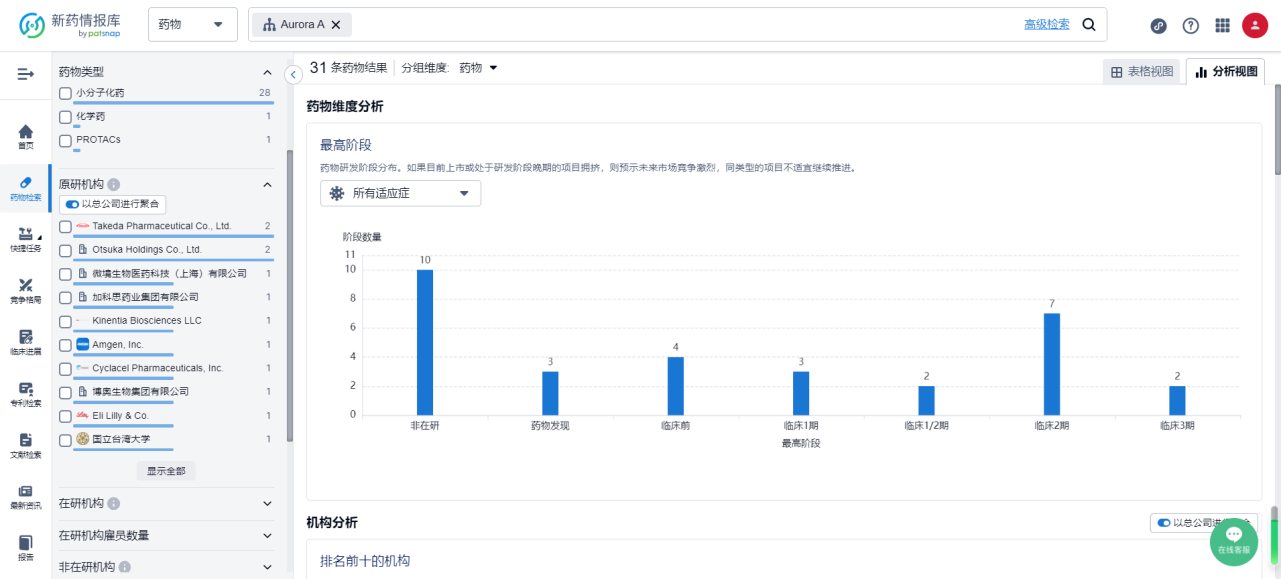The height and width of the screenshot is (579, 1281).
Task: Select the Takeda Pharmaceutical checkbox
Action: (65, 226)
